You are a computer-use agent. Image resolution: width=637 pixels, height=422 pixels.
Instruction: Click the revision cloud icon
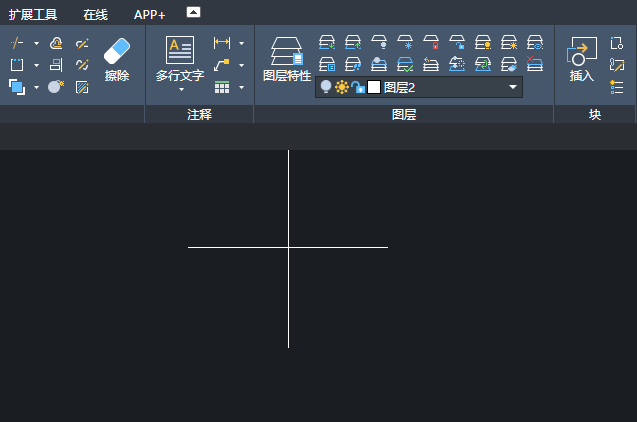56,43
